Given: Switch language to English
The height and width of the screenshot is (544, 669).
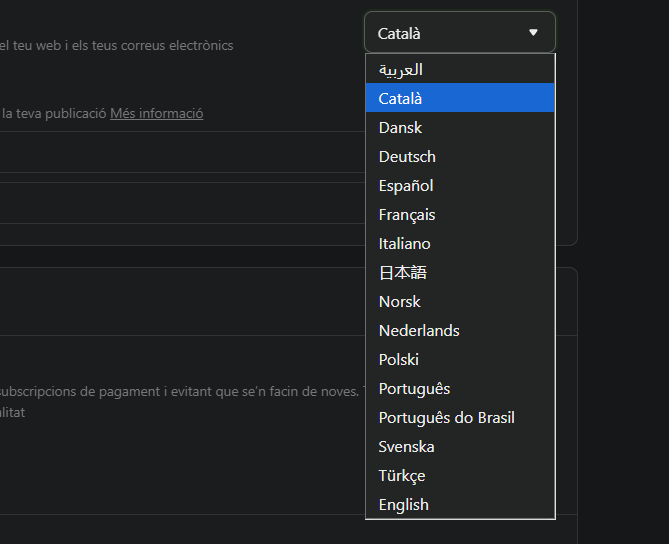Looking at the screenshot, I should coord(460,504).
